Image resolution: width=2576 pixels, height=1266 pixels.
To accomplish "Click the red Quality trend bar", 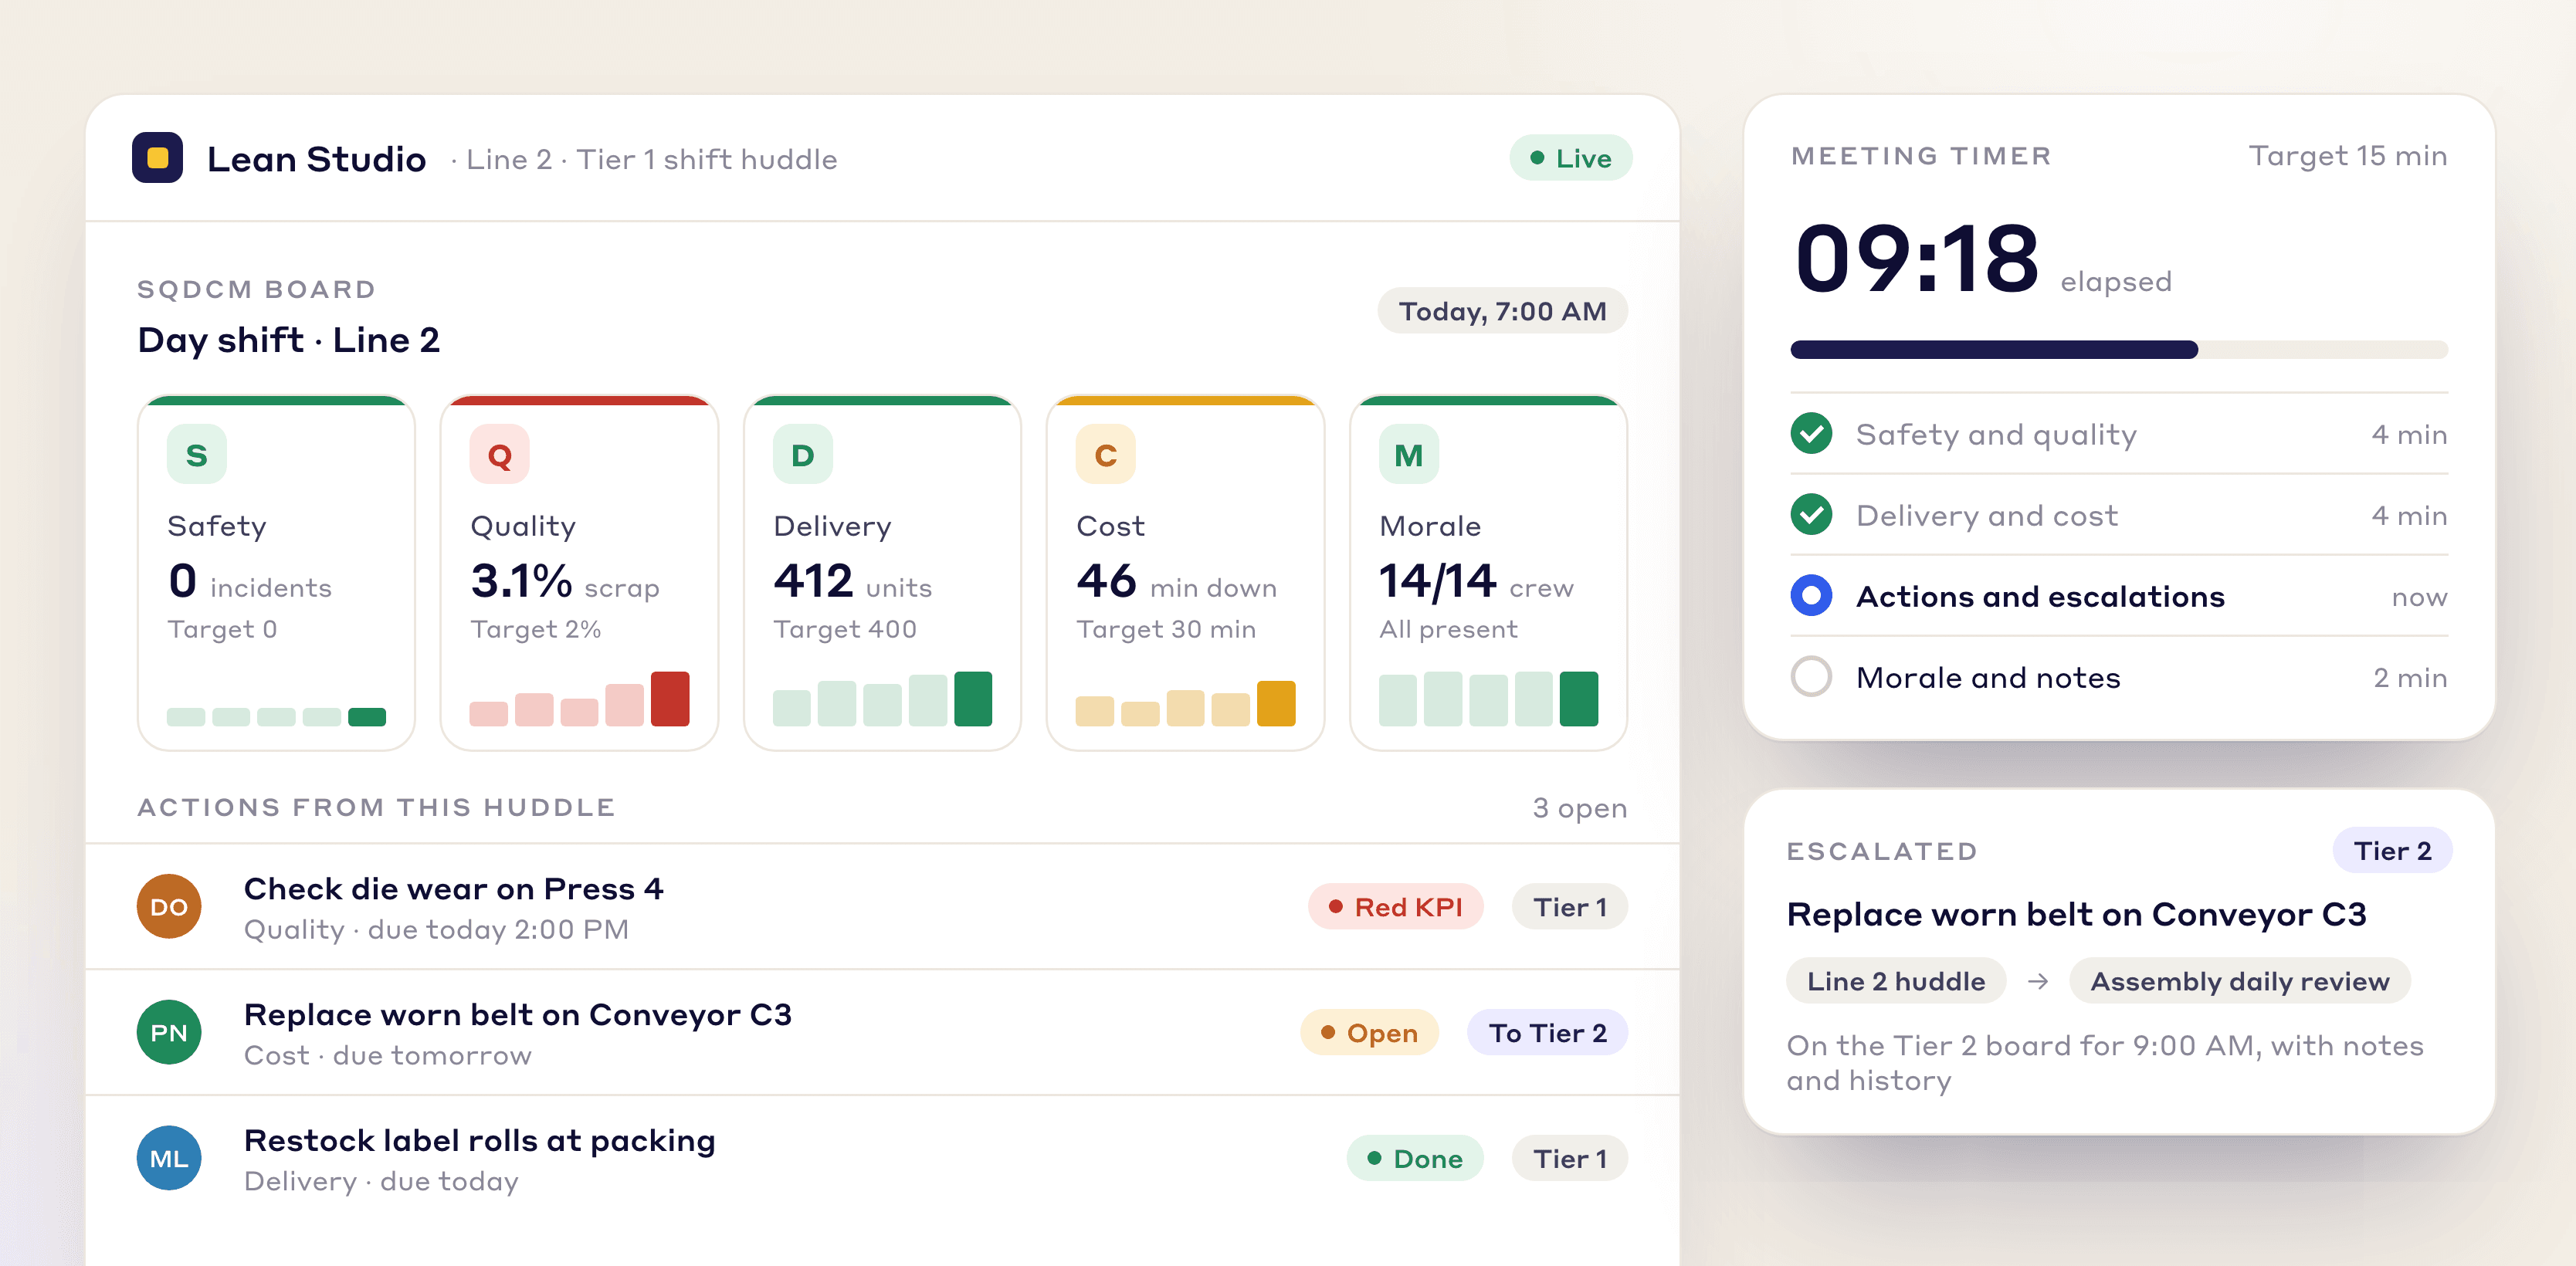I will (x=670, y=699).
